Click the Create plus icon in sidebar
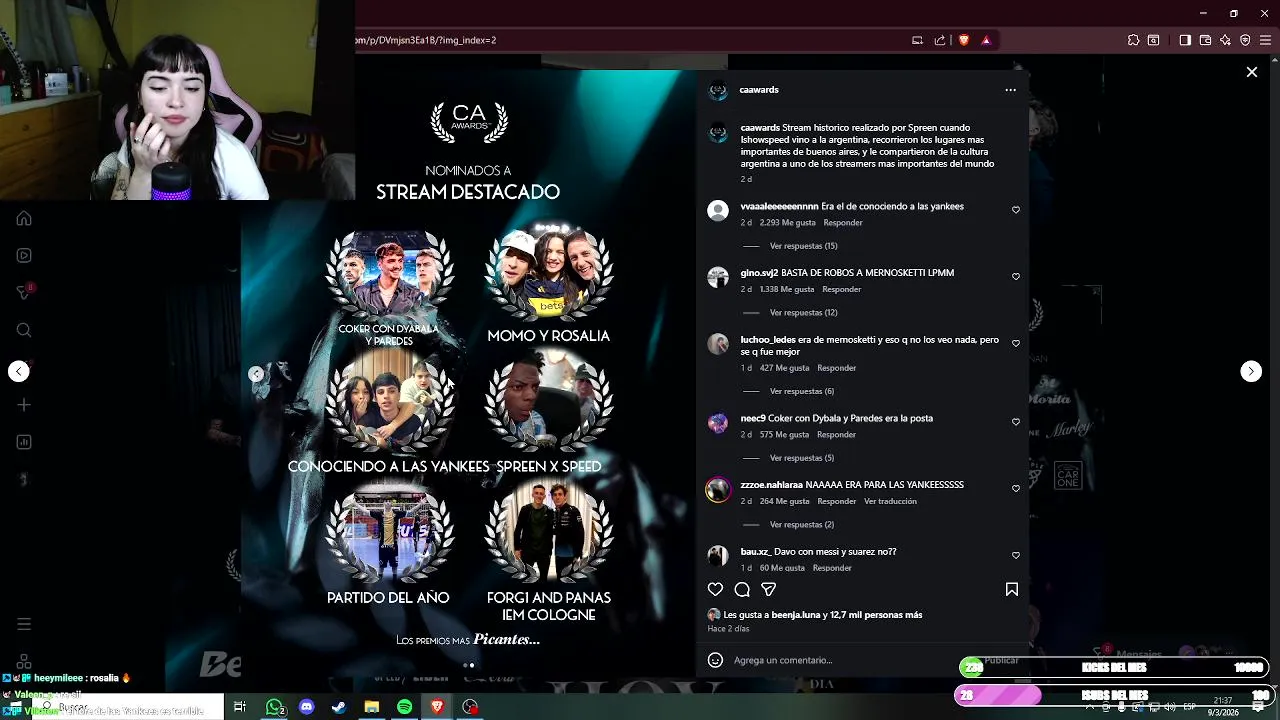 pos(24,405)
